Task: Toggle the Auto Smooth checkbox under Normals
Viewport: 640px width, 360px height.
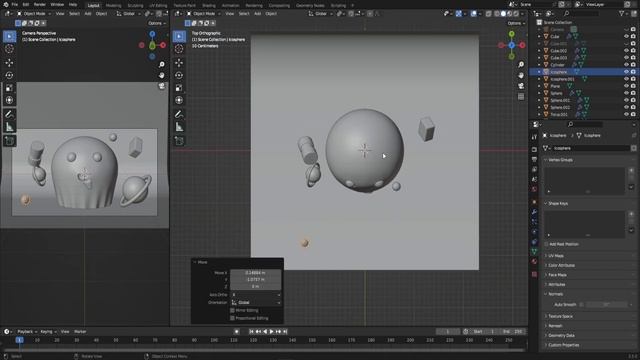Action: tap(582, 304)
